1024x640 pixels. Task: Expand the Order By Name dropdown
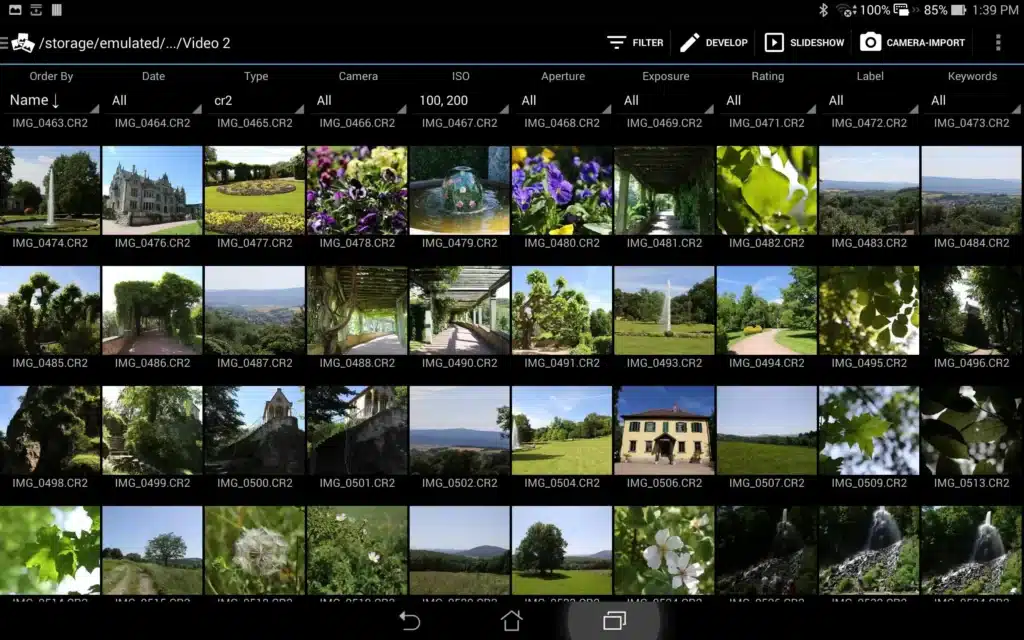51,101
